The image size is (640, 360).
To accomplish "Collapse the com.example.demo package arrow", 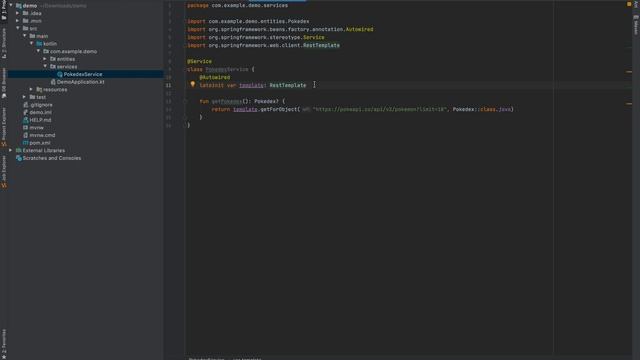I will pos(38,51).
